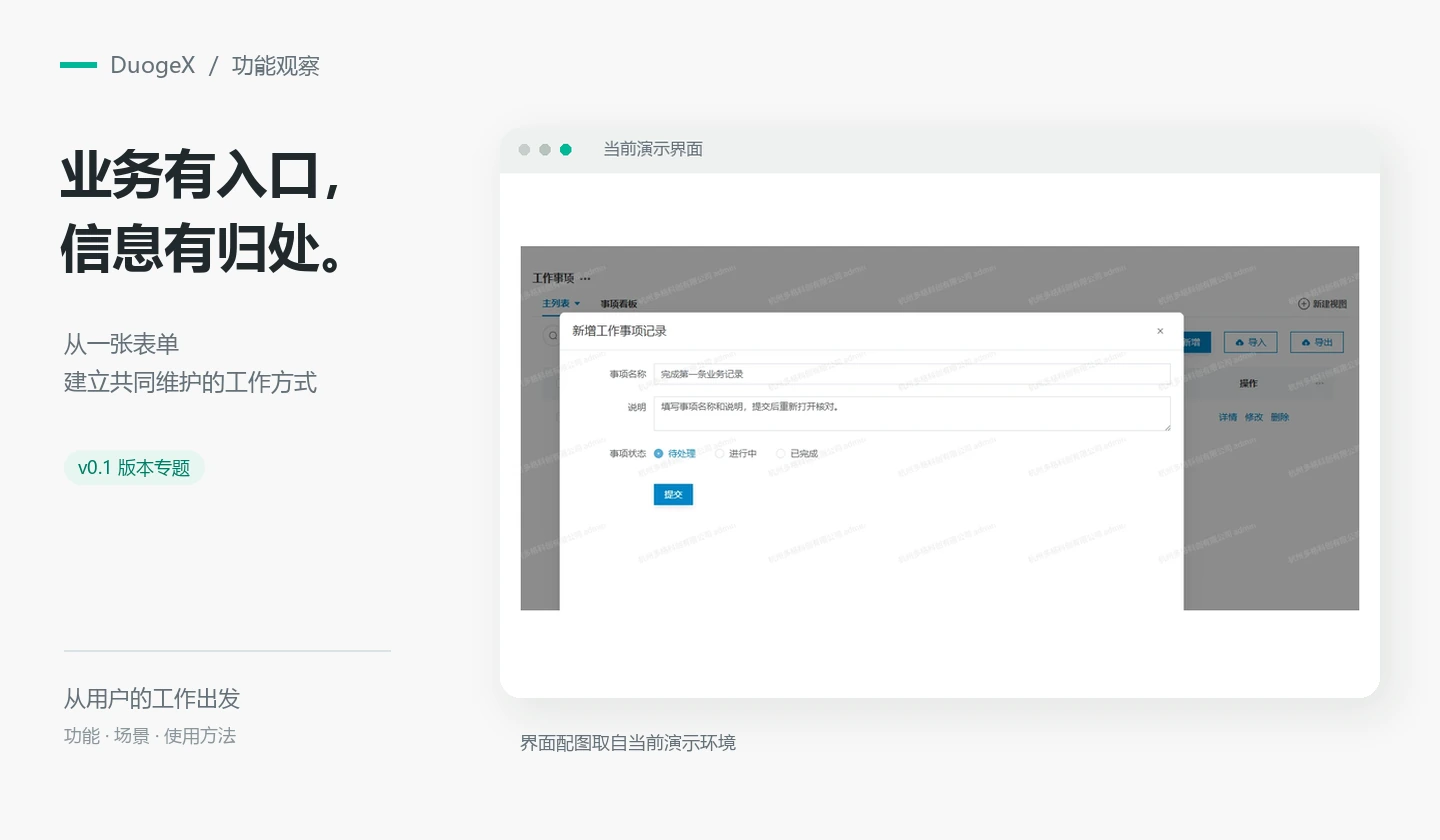Click the 导入 button
1440x840 pixels.
tap(1250, 342)
